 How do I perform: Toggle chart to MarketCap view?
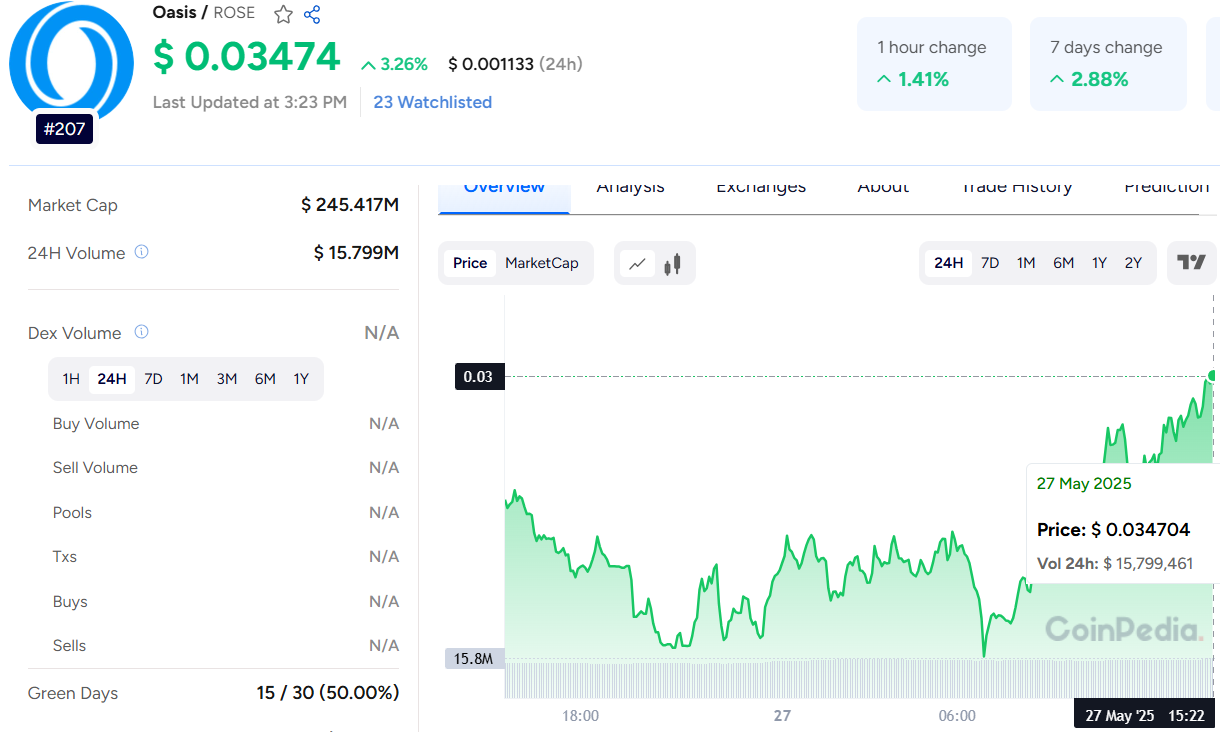point(541,263)
